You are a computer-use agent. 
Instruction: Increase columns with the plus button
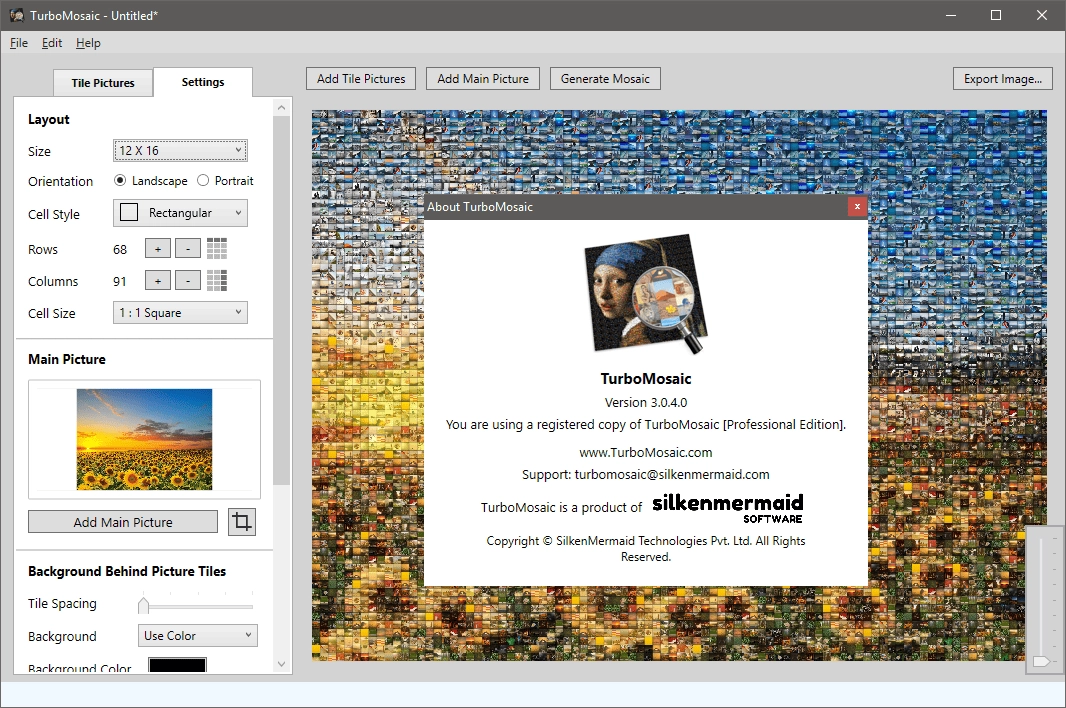point(158,280)
